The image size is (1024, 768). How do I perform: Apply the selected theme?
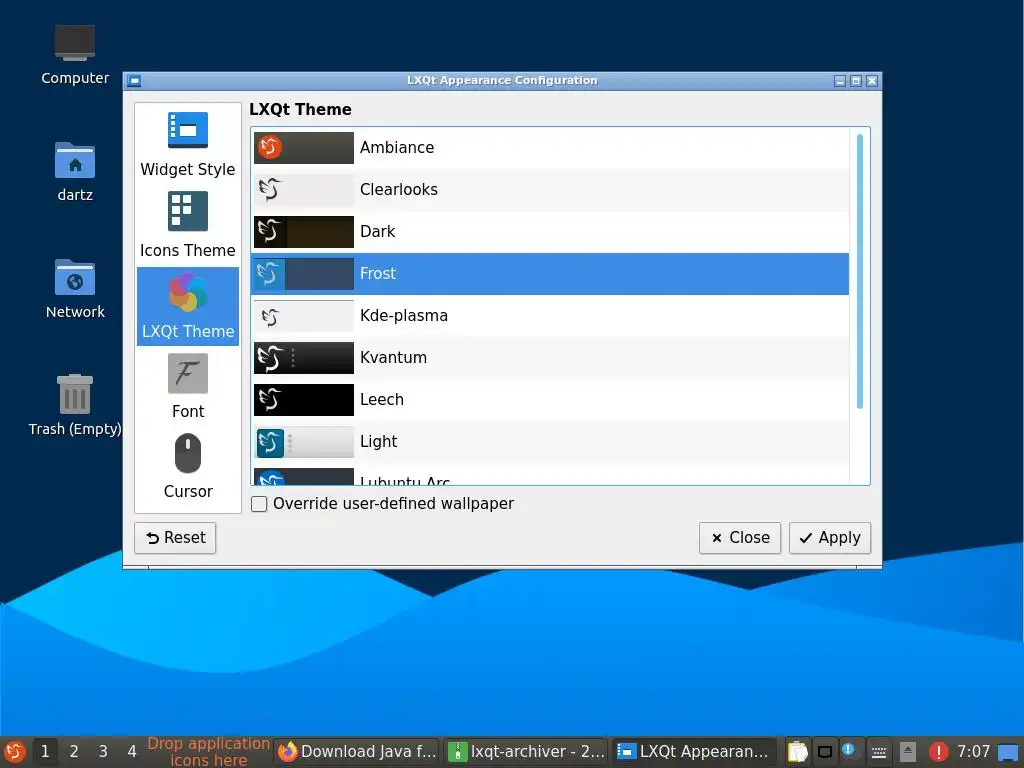click(x=829, y=538)
